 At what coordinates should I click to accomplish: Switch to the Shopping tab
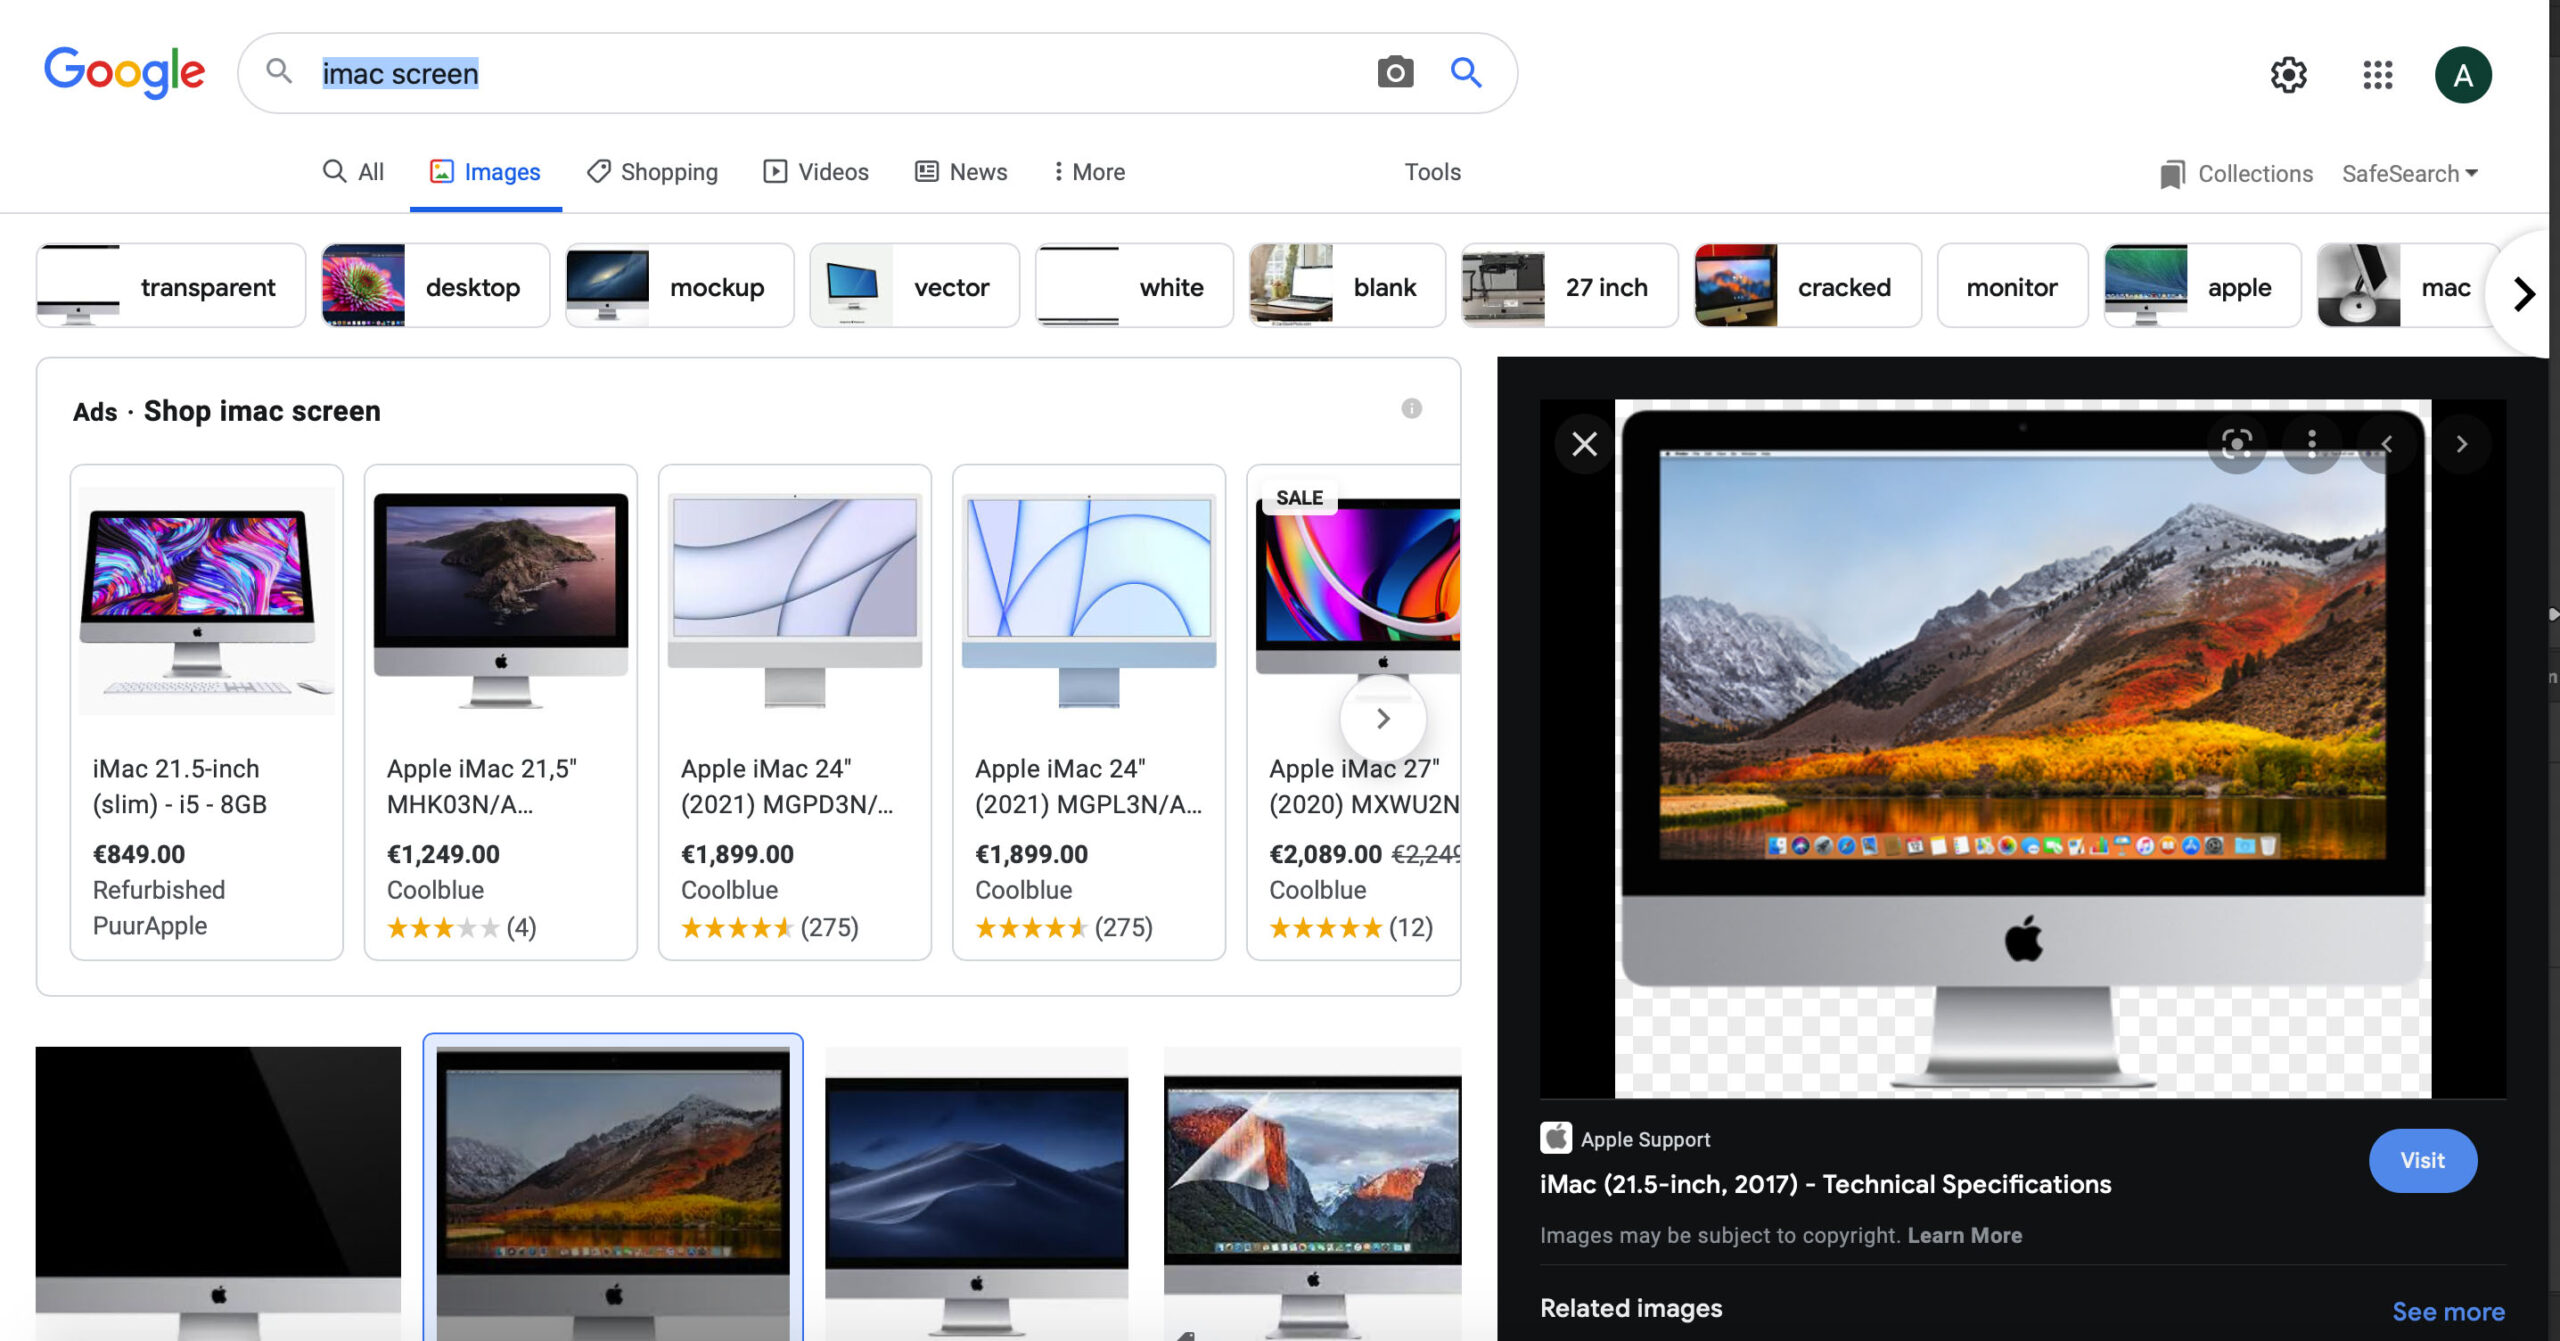[652, 172]
